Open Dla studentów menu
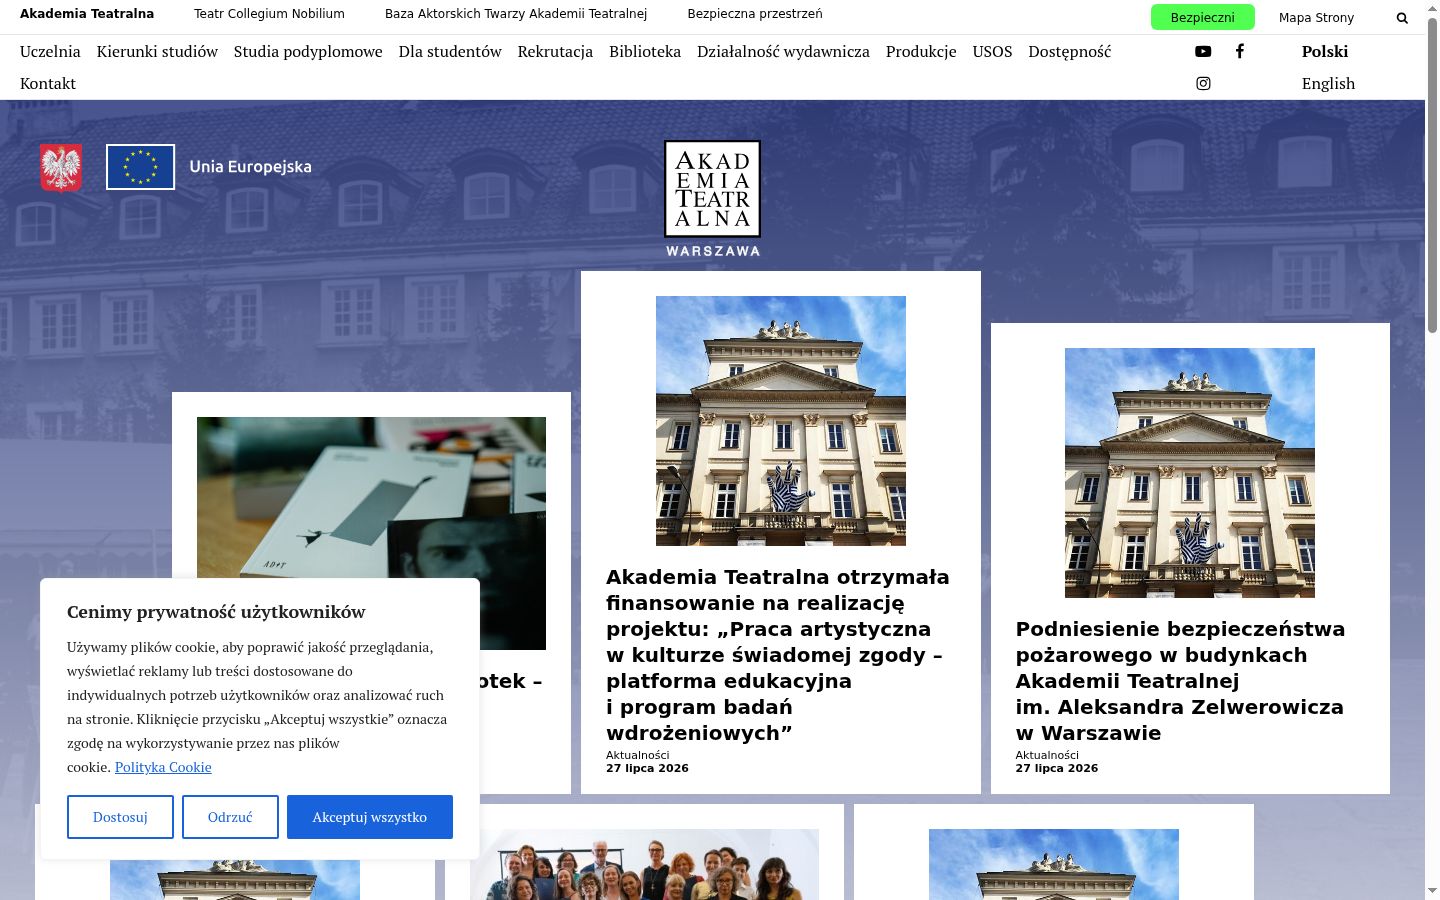1440x900 pixels. (x=450, y=51)
